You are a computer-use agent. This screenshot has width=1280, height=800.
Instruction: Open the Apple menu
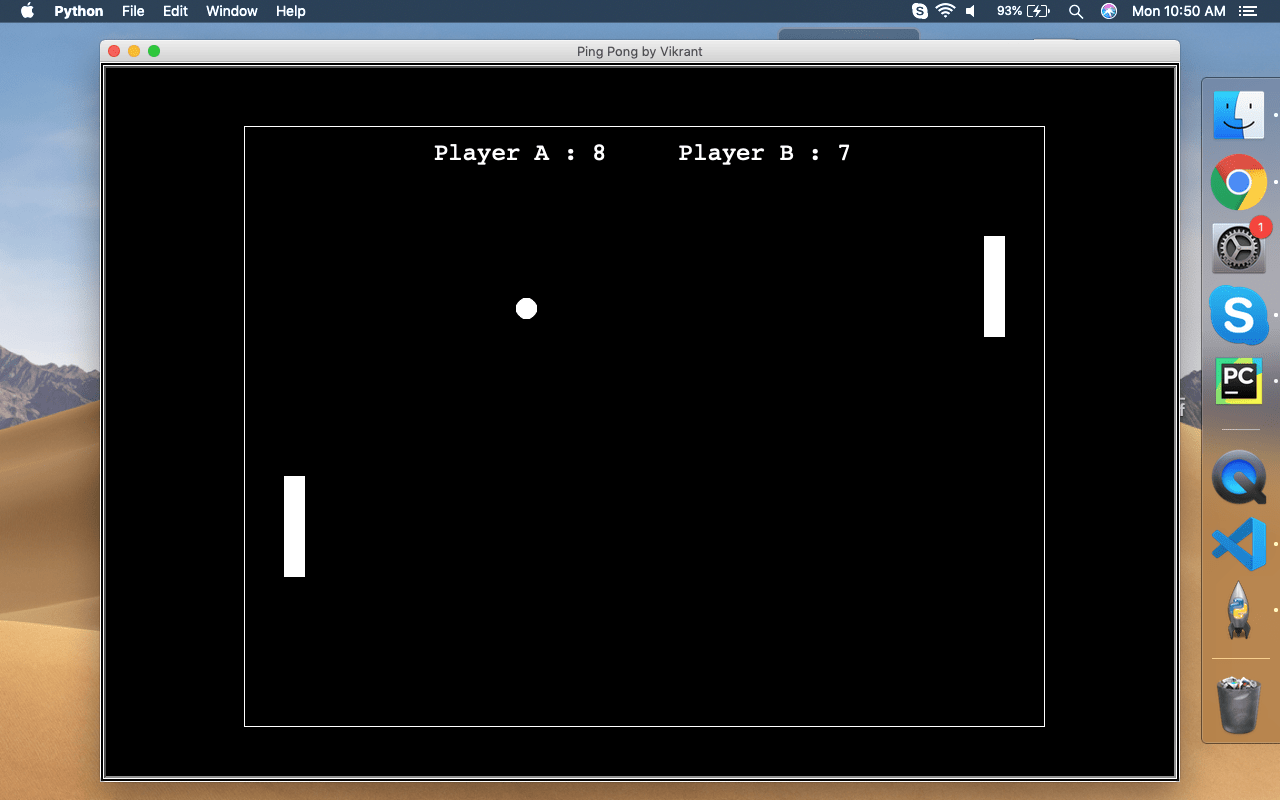tap(27, 11)
